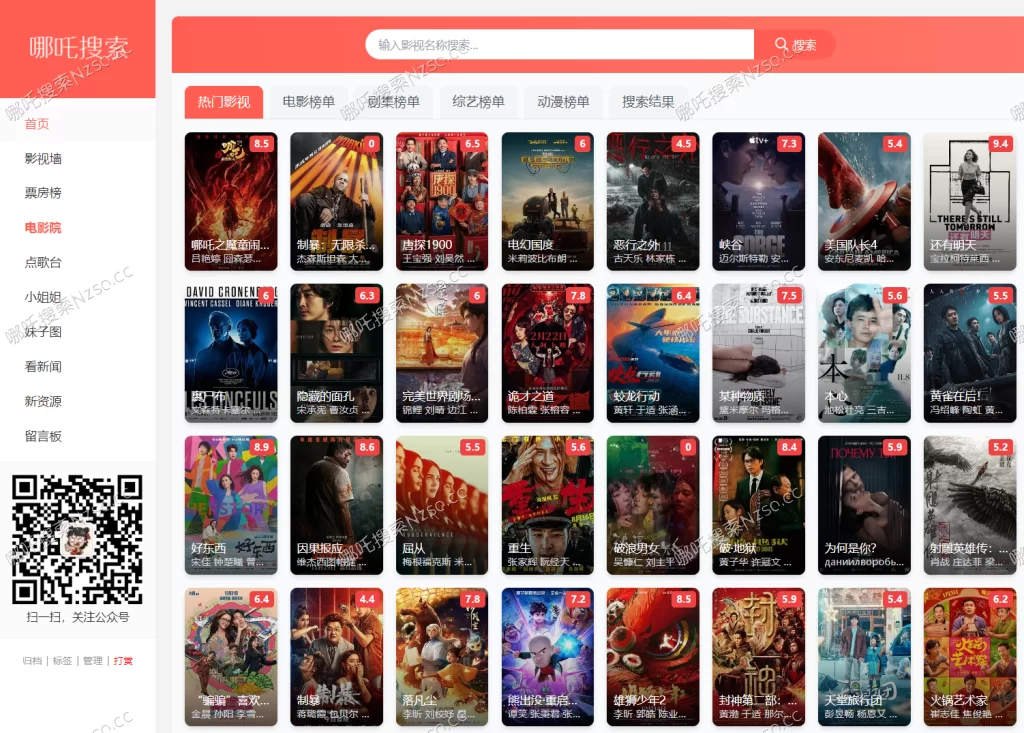Open 点歌台 in the sidebar
This screenshot has height=733, width=1024.
[43, 263]
